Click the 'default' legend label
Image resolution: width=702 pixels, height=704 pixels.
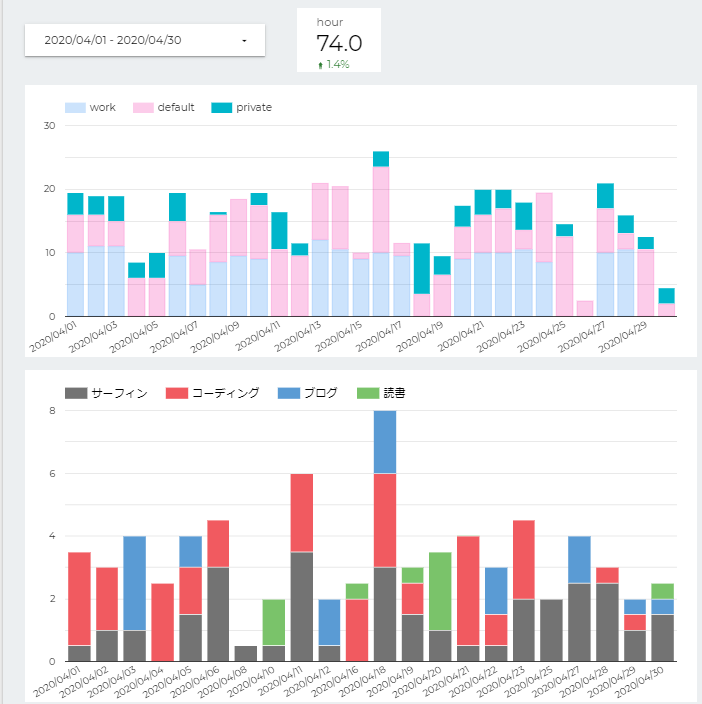pyautogui.click(x=176, y=107)
